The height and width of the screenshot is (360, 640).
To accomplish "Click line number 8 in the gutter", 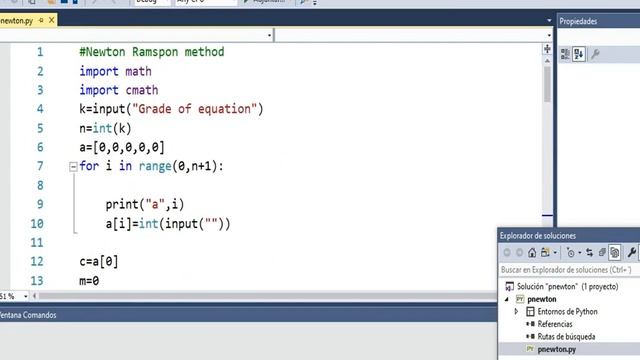I will point(40,185).
